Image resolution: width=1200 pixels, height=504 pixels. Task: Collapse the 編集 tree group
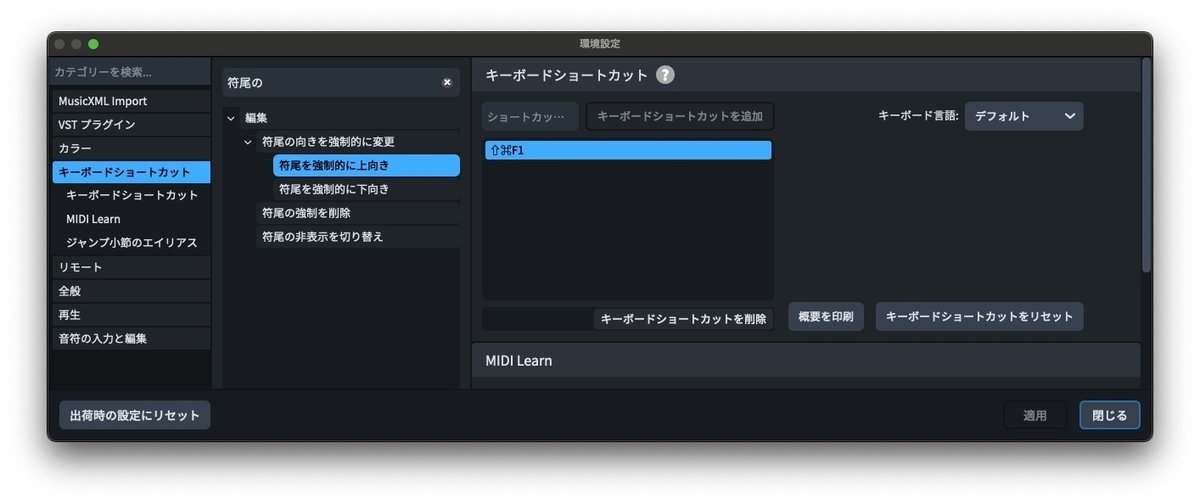click(231, 118)
